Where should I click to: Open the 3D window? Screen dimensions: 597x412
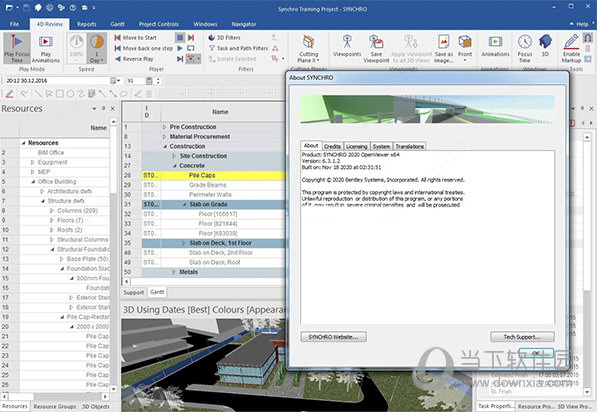pyautogui.click(x=545, y=46)
